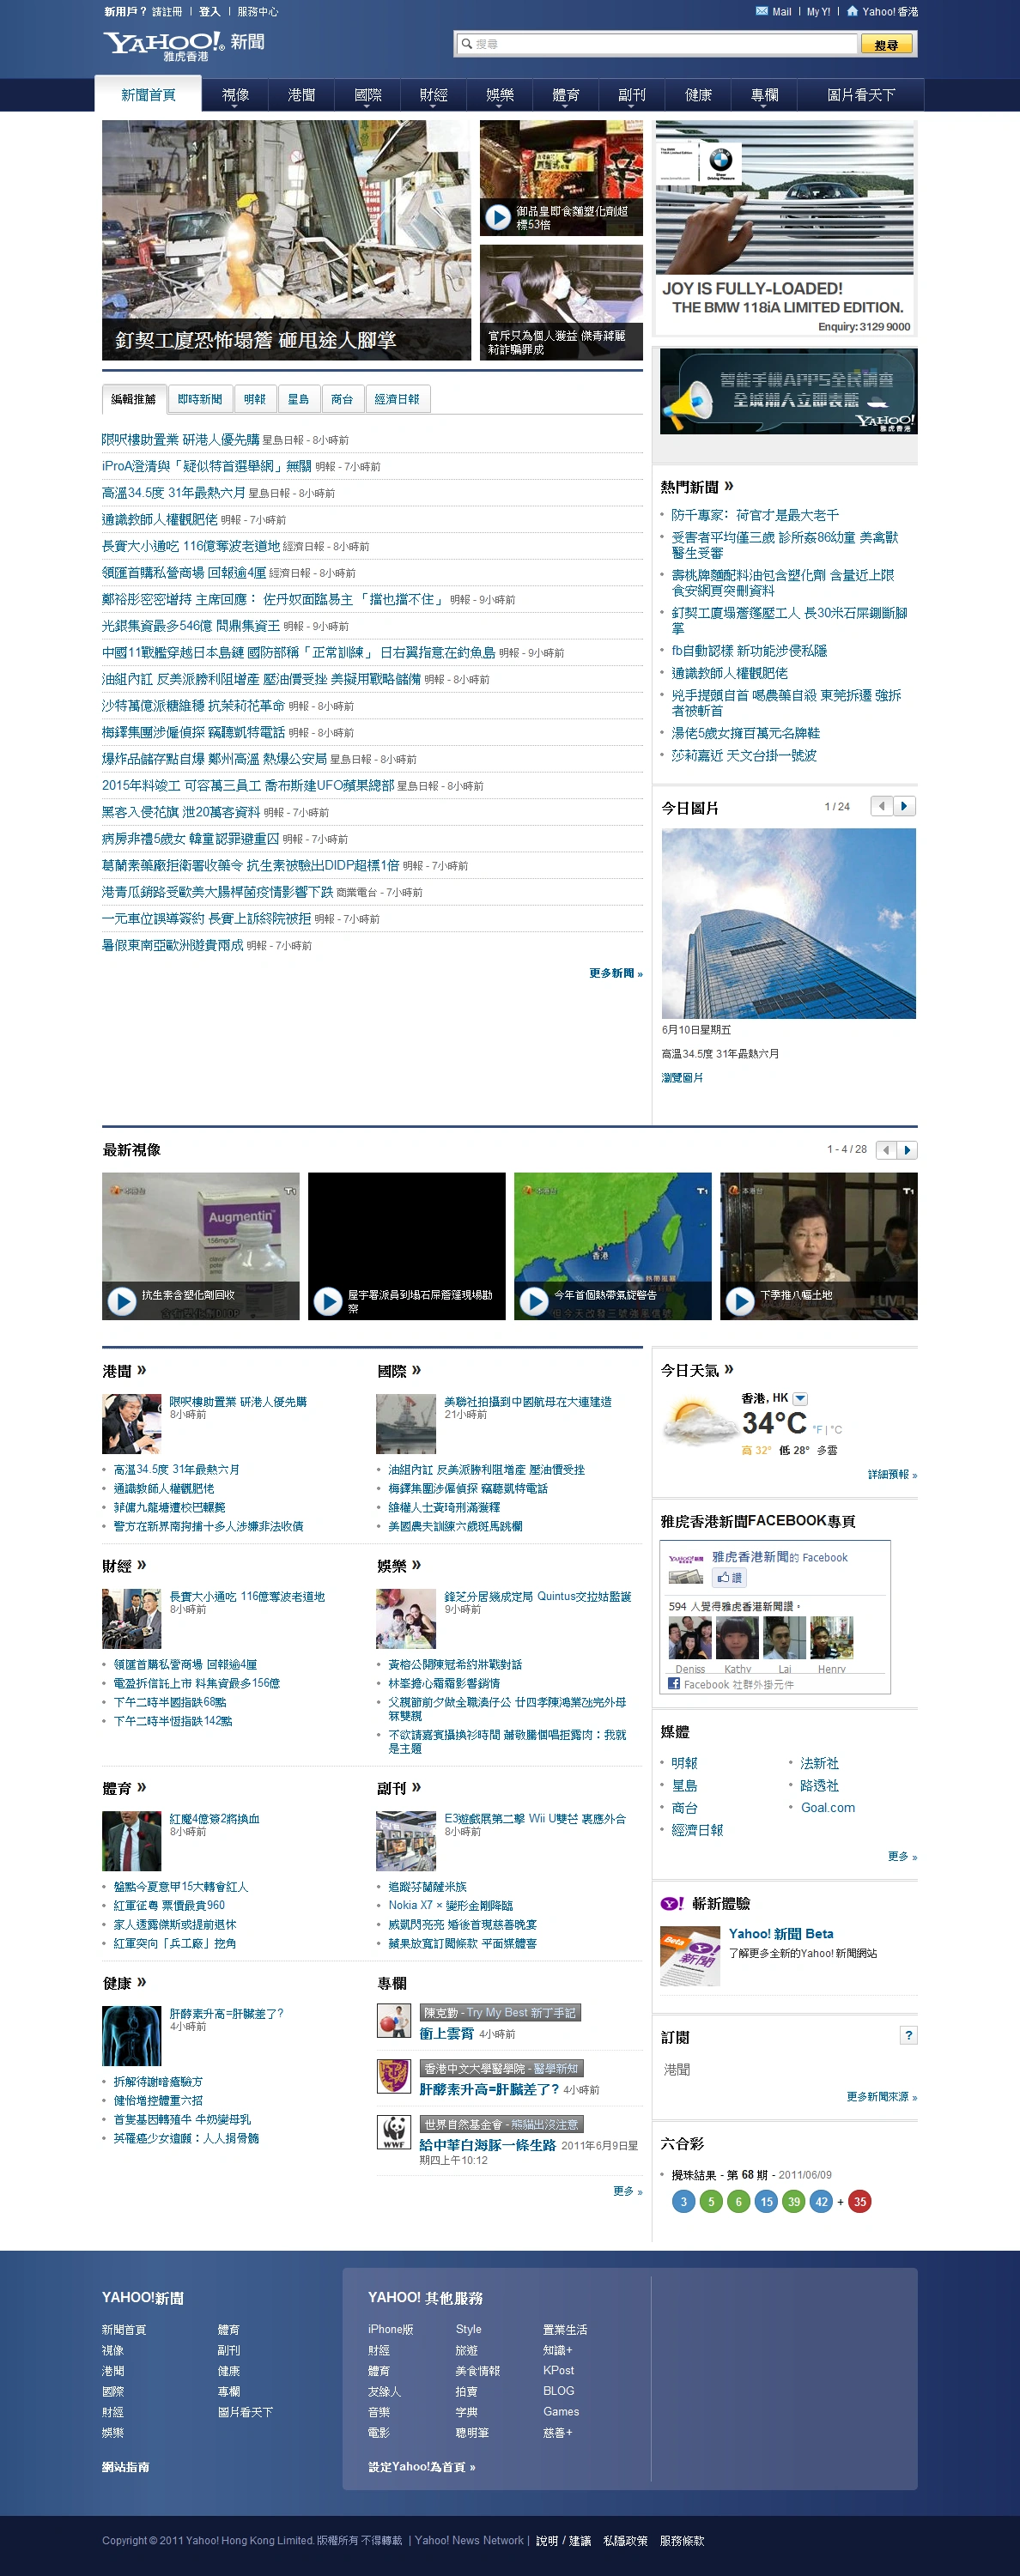Image resolution: width=1020 pixels, height=2576 pixels.
Task: Click the WWF panda logo in 專欄
Action: (393, 2133)
